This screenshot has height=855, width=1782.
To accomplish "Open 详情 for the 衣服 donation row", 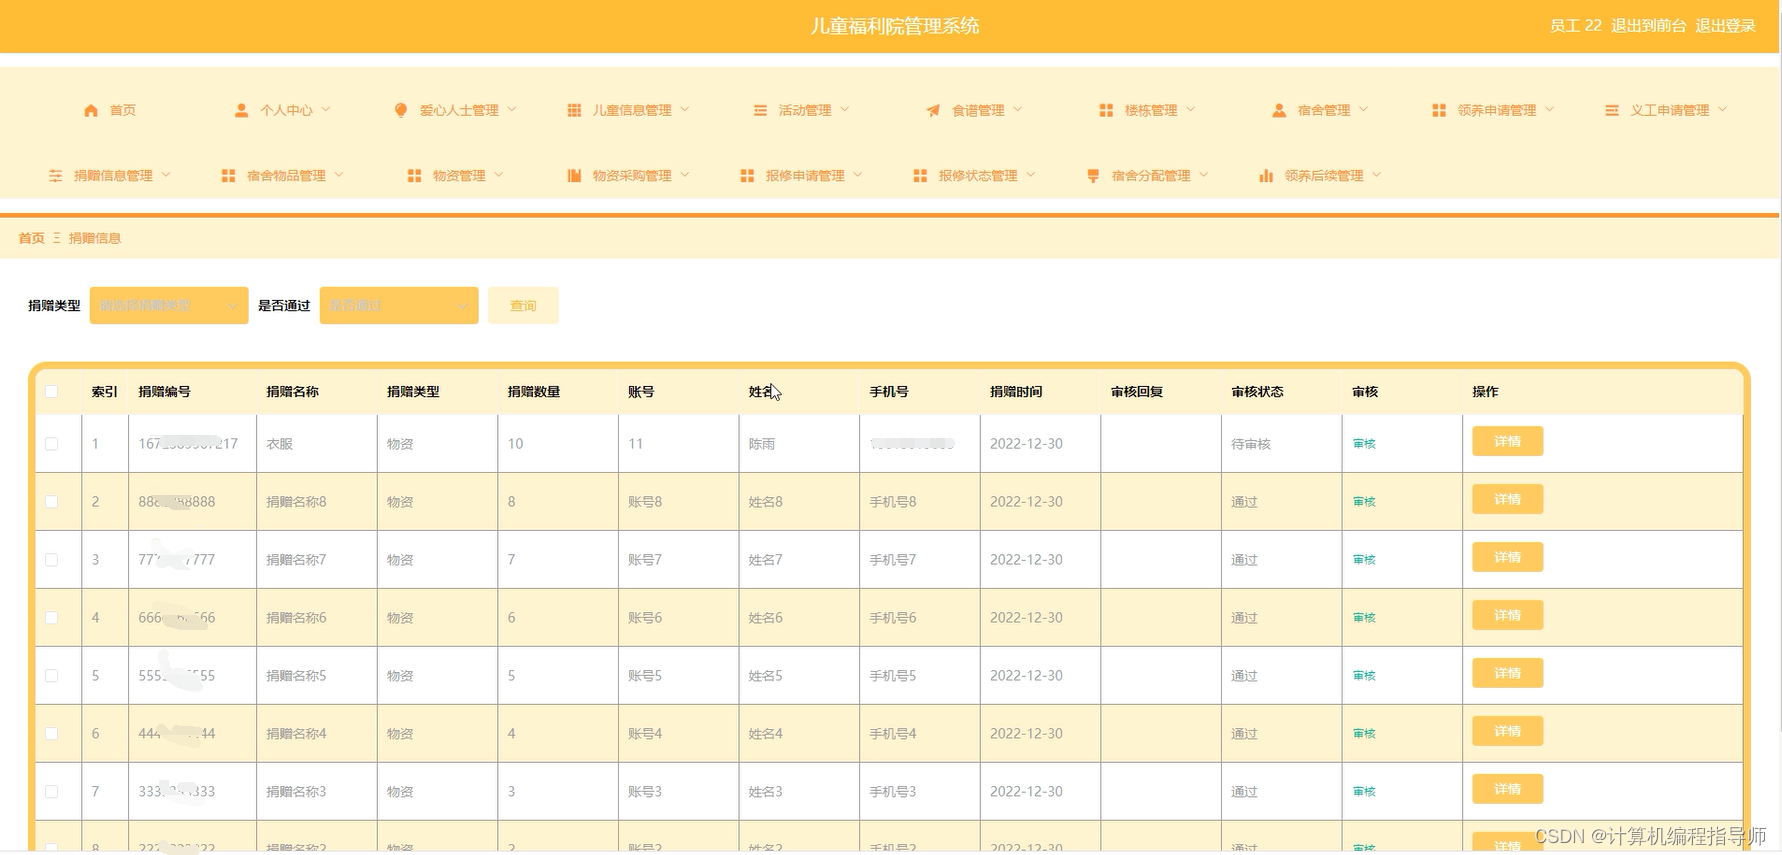I will [x=1507, y=441].
